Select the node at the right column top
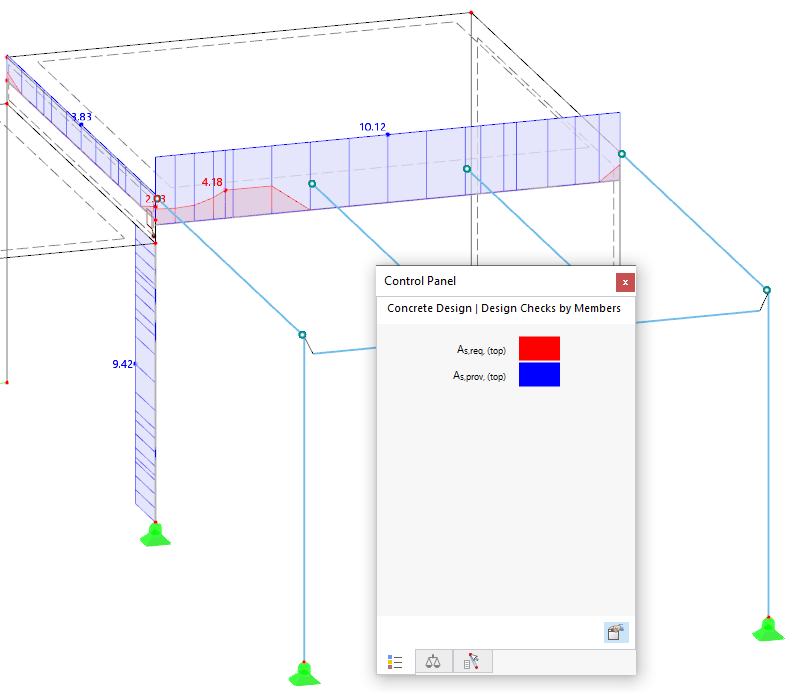 [x=766, y=290]
